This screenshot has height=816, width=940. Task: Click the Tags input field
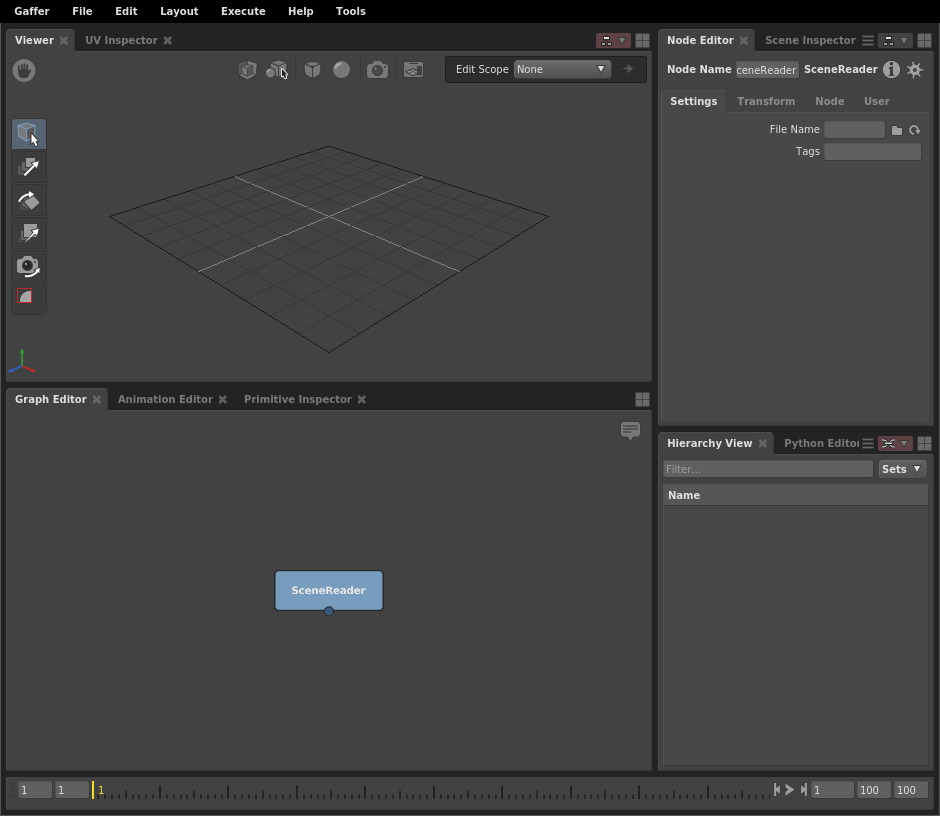[872, 152]
